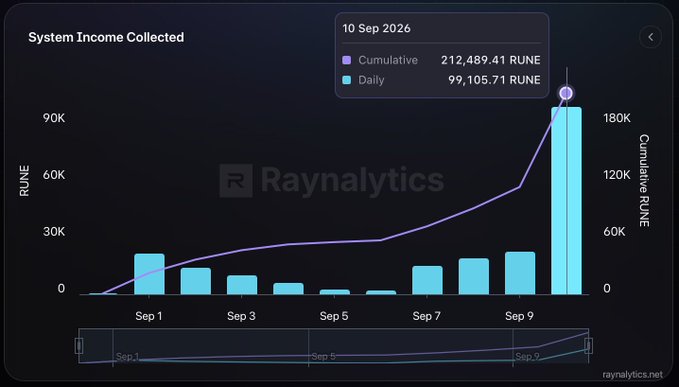Click the Sep 9 x-axis label

point(519,316)
